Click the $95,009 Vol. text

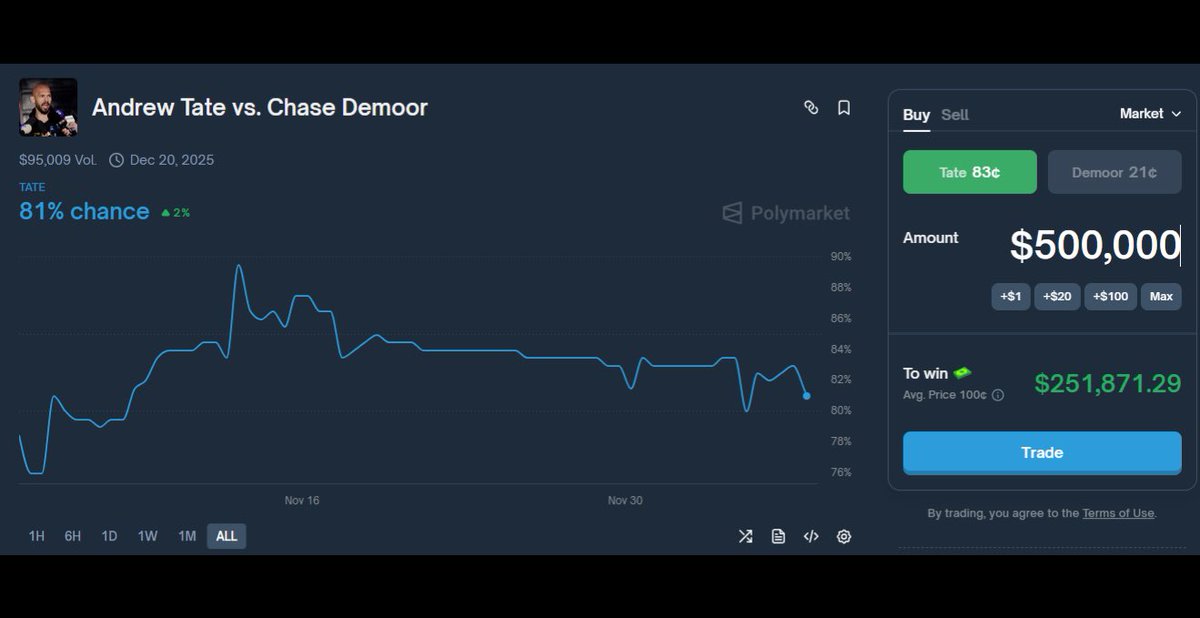pyautogui.click(x=58, y=160)
